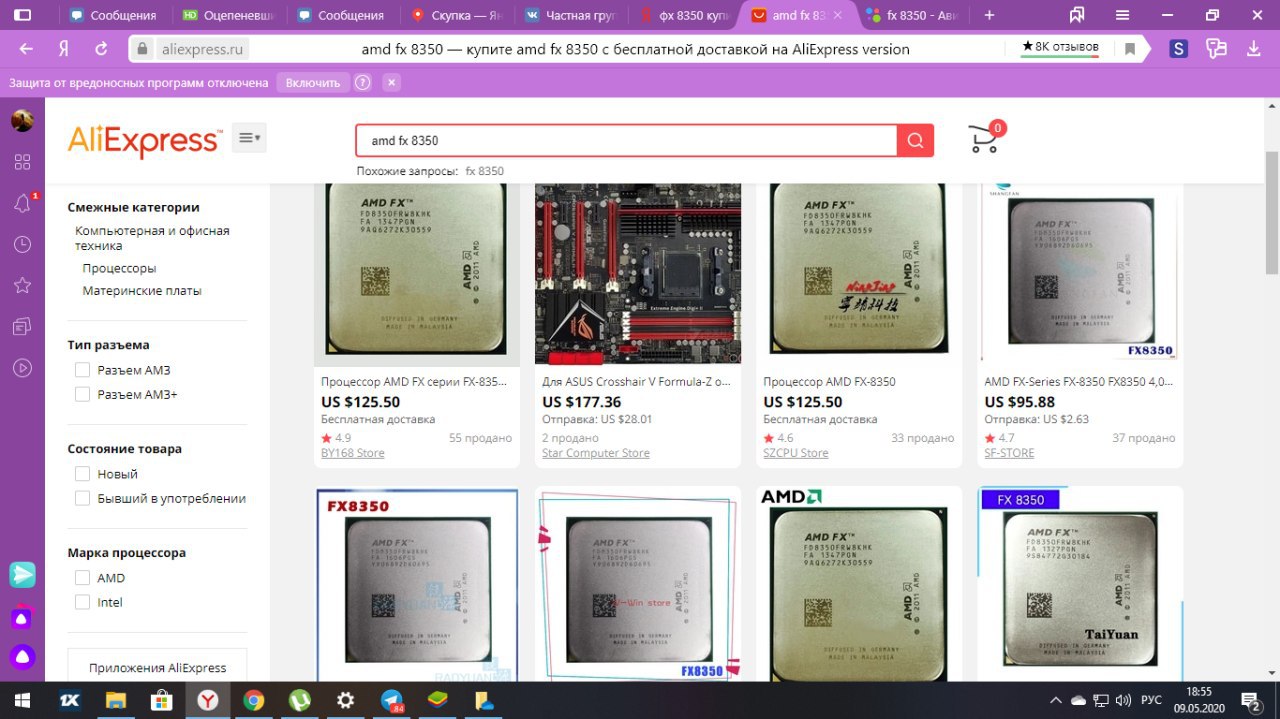
Task: Check the Intel brand filter
Action: pyautogui.click(x=83, y=602)
